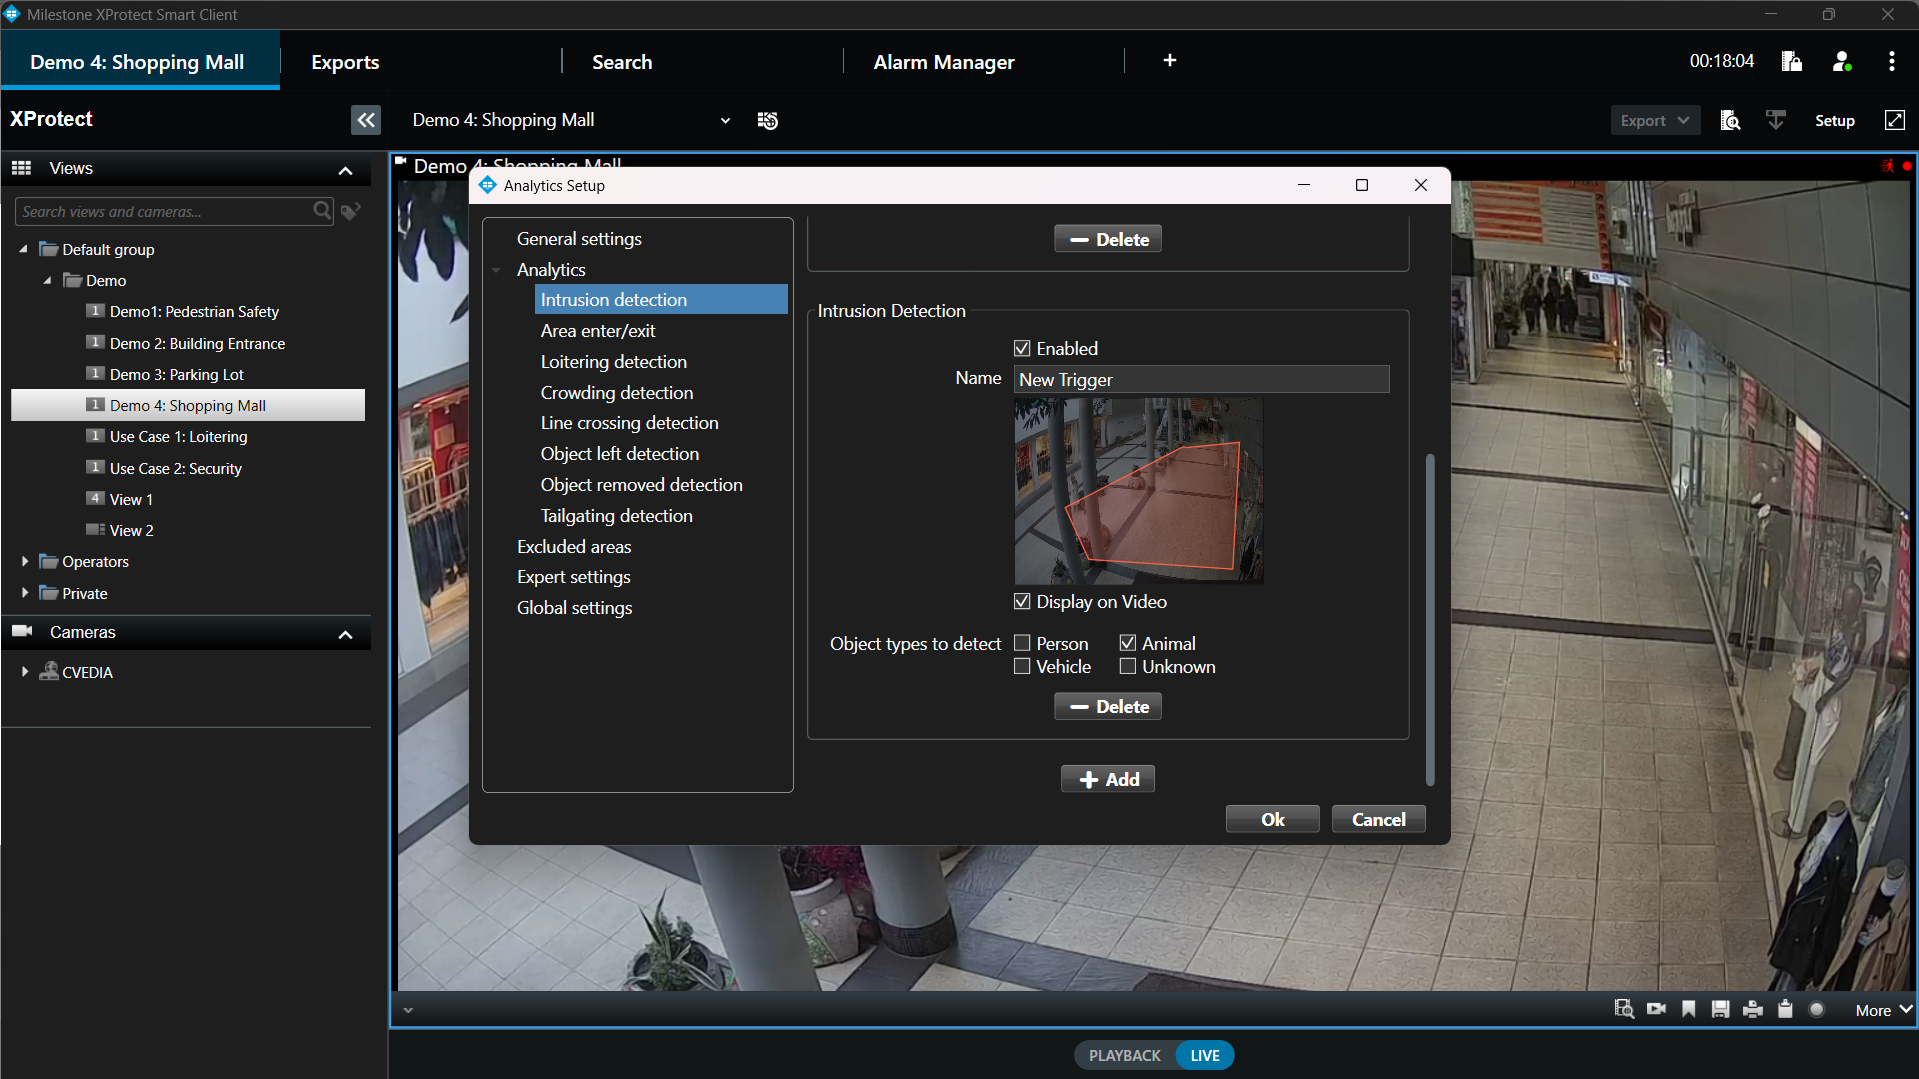Viewport: 1919px width, 1079px height.
Task: Open the Alarm Manager tab
Action: coord(944,62)
